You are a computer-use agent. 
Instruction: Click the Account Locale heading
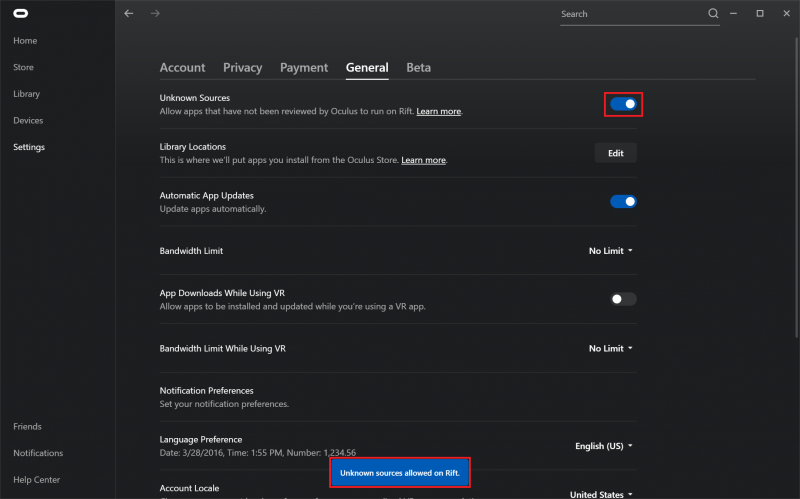[189, 488]
